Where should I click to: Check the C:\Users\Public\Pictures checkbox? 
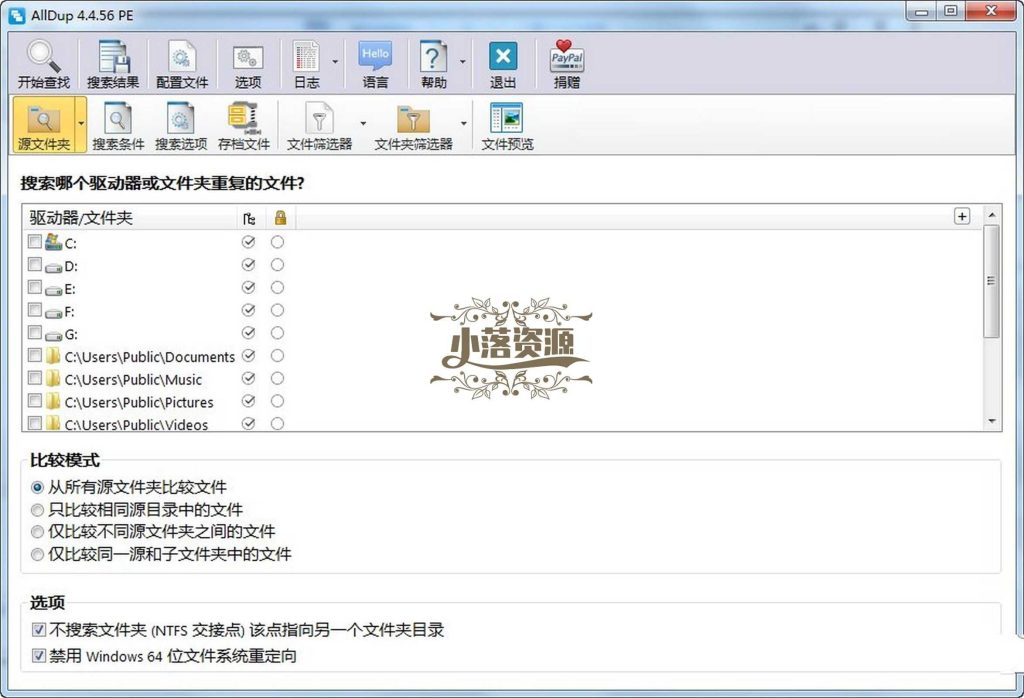point(35,400)
